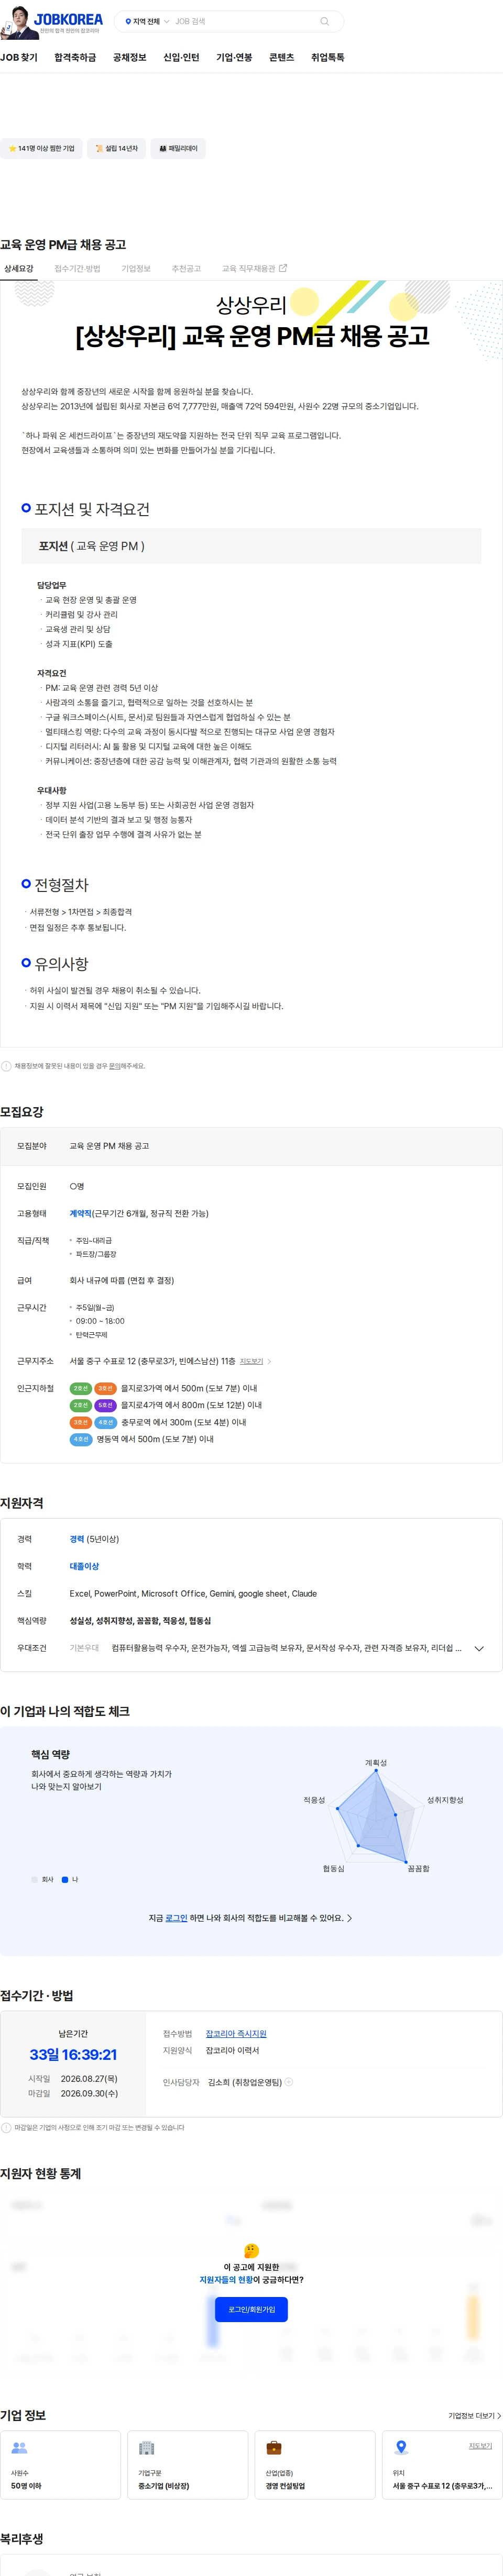Image resolution: width=503 pixels, height=2576 pixels.
Task: Click the 계약직 employment type text
Action: click(80, 1213)
